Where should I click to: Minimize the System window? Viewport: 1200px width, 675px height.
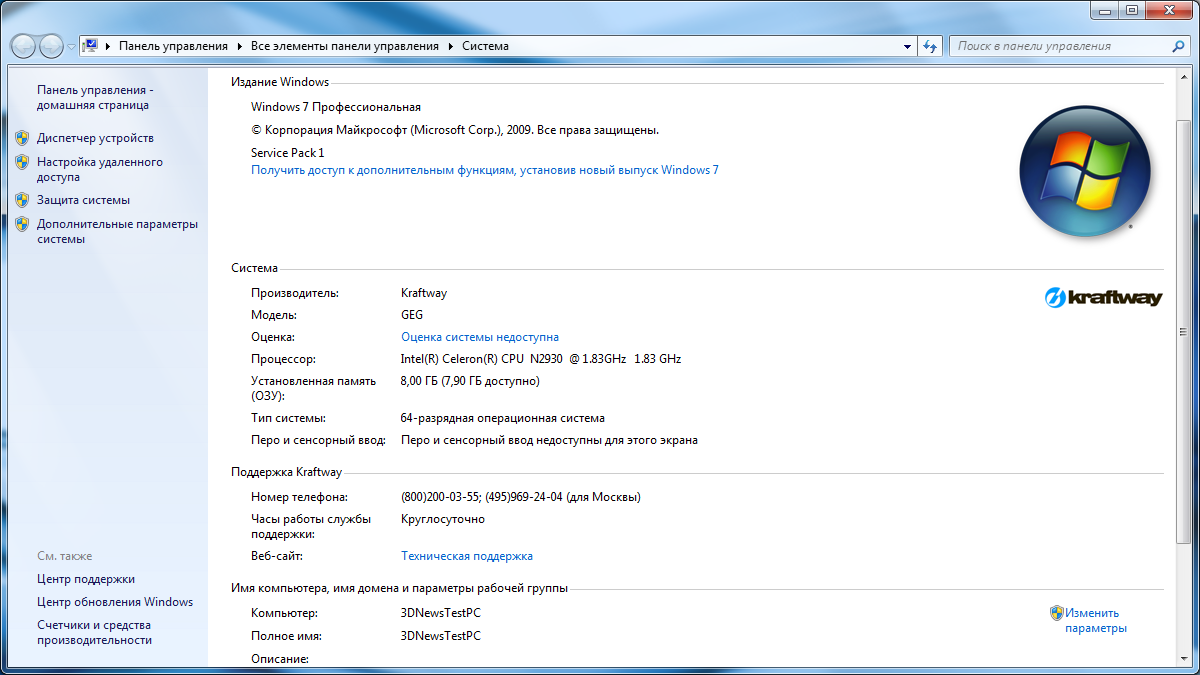pyautogui.click(x=1105, y=9)
